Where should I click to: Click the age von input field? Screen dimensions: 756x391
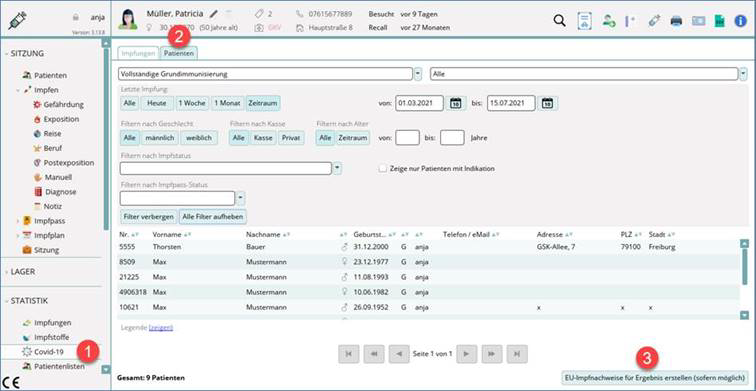(x=407, y=138)
